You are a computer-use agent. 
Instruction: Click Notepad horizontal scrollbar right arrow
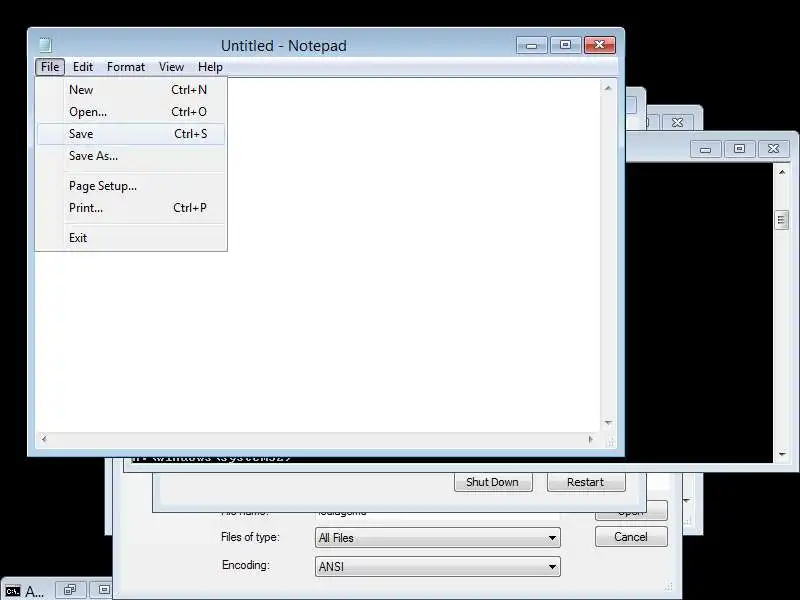coord(590,439)
